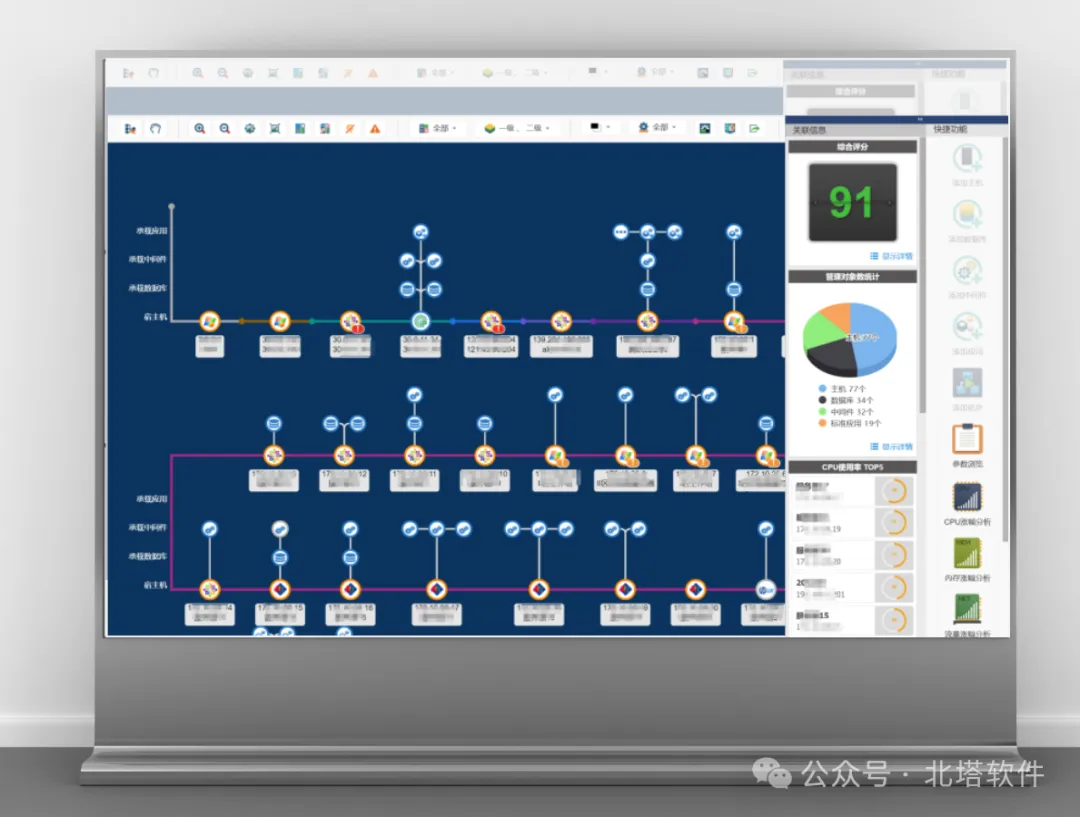
Task: Open the 全部 filter dropdown with grid icon
Action: (x=437, y=128)
